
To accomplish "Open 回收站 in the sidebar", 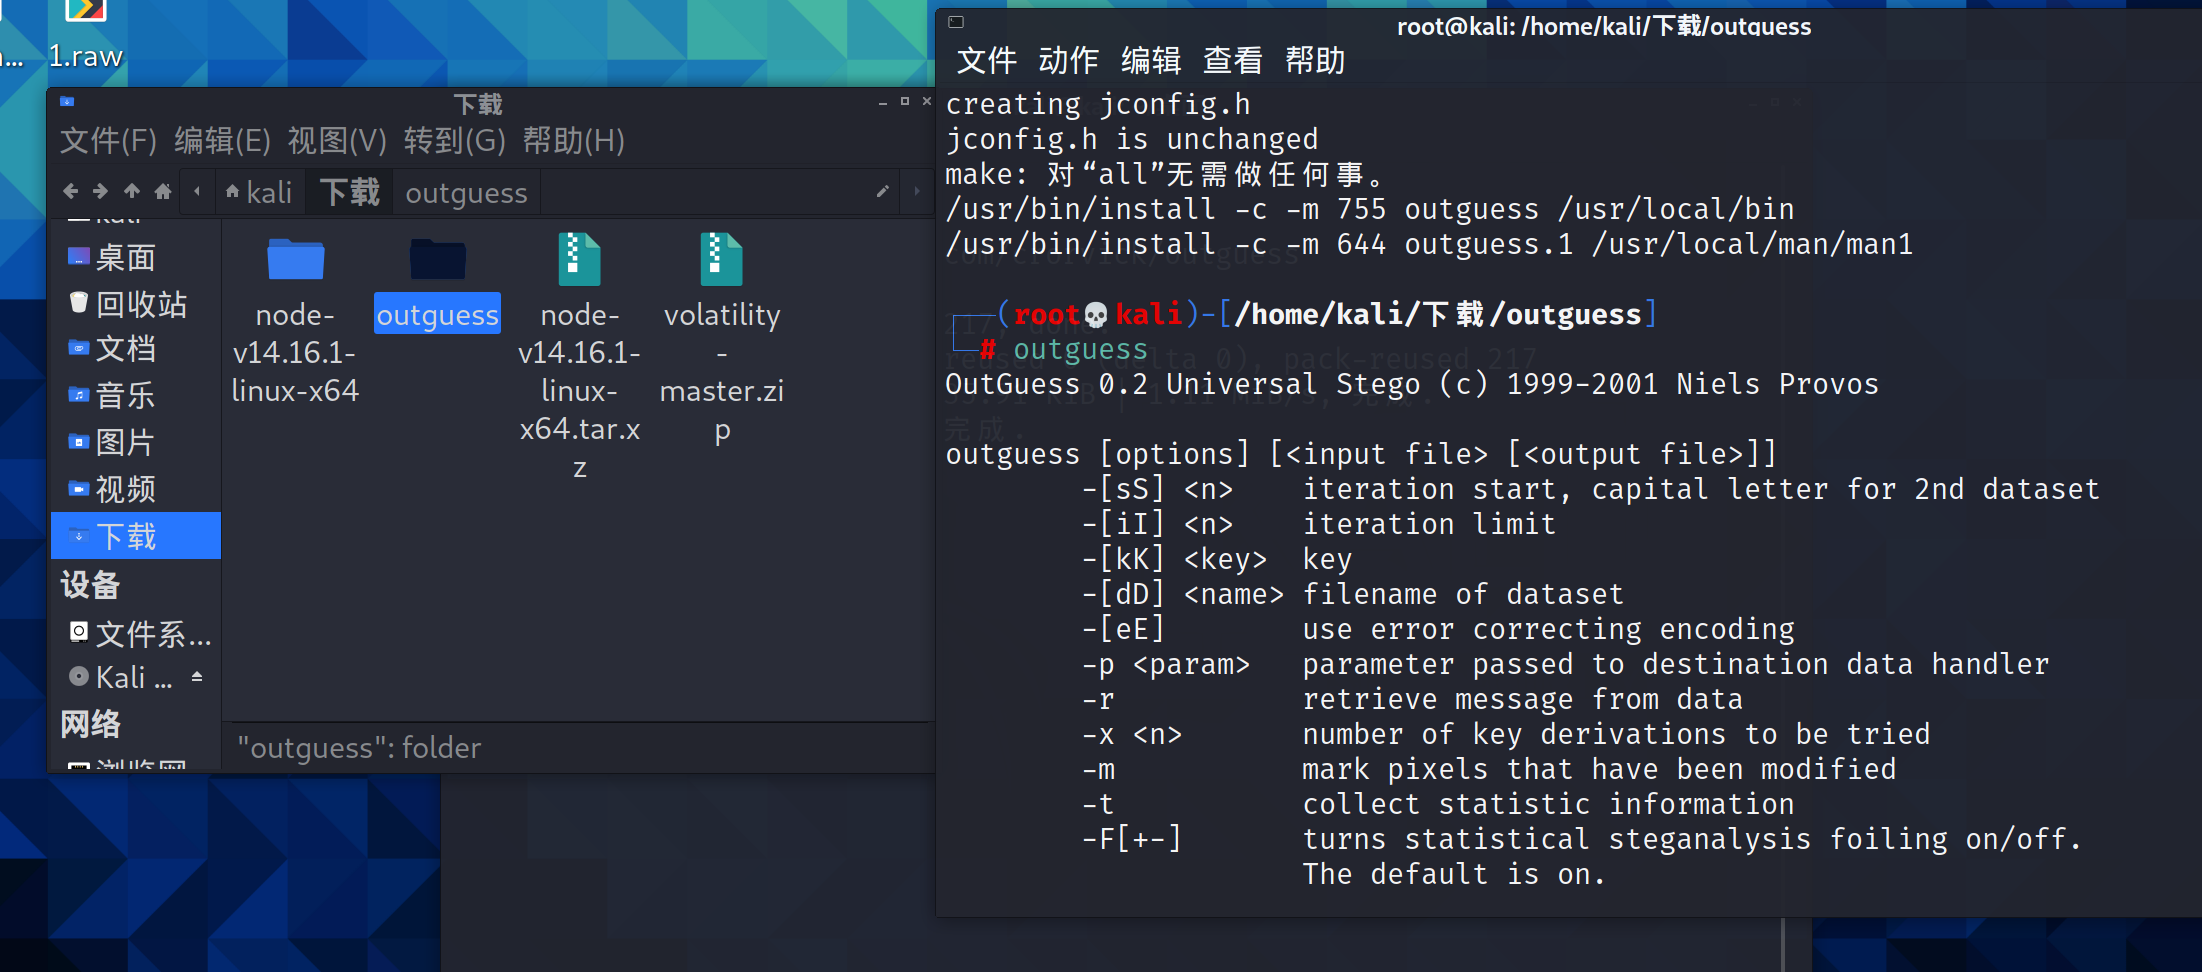I will click(135, 304).
